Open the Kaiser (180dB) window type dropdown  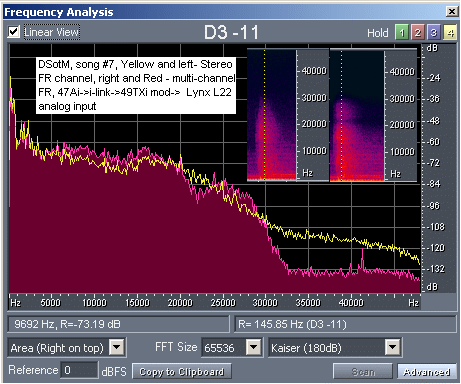point(392,347)
